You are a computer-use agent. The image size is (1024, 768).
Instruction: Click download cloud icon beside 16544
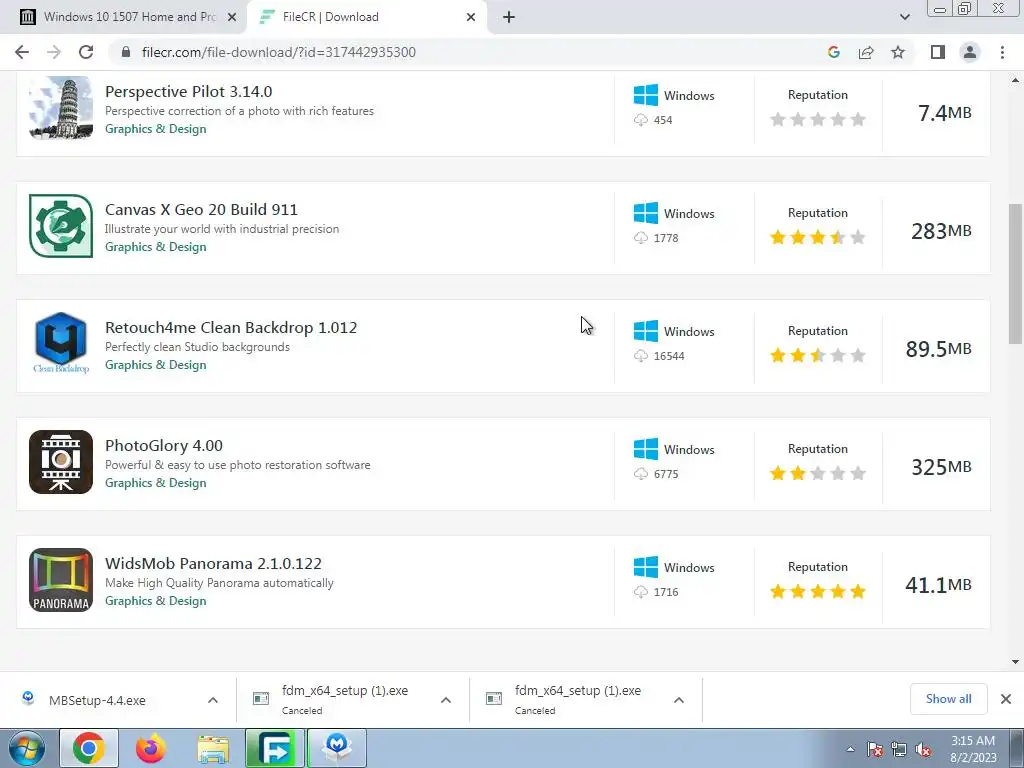(x=641, y=356)
